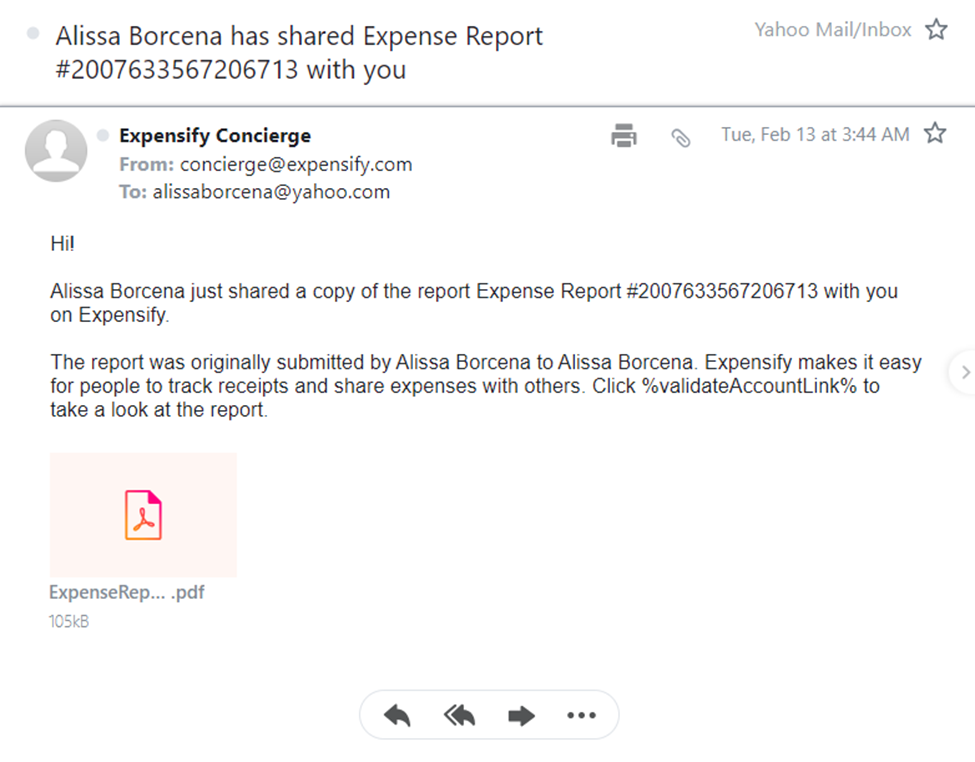Toggle unread dot beside the subject

coord(33,34)
